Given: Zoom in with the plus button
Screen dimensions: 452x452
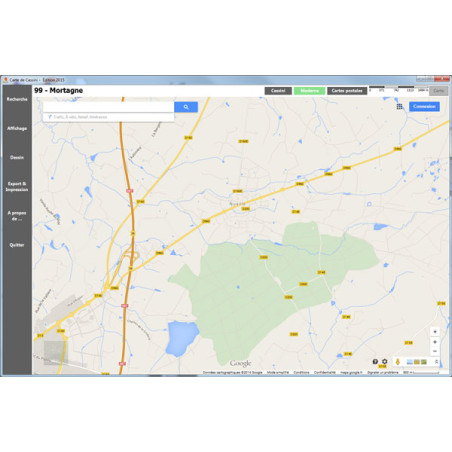Looking at the screenshot, I should tap(435, 342).
